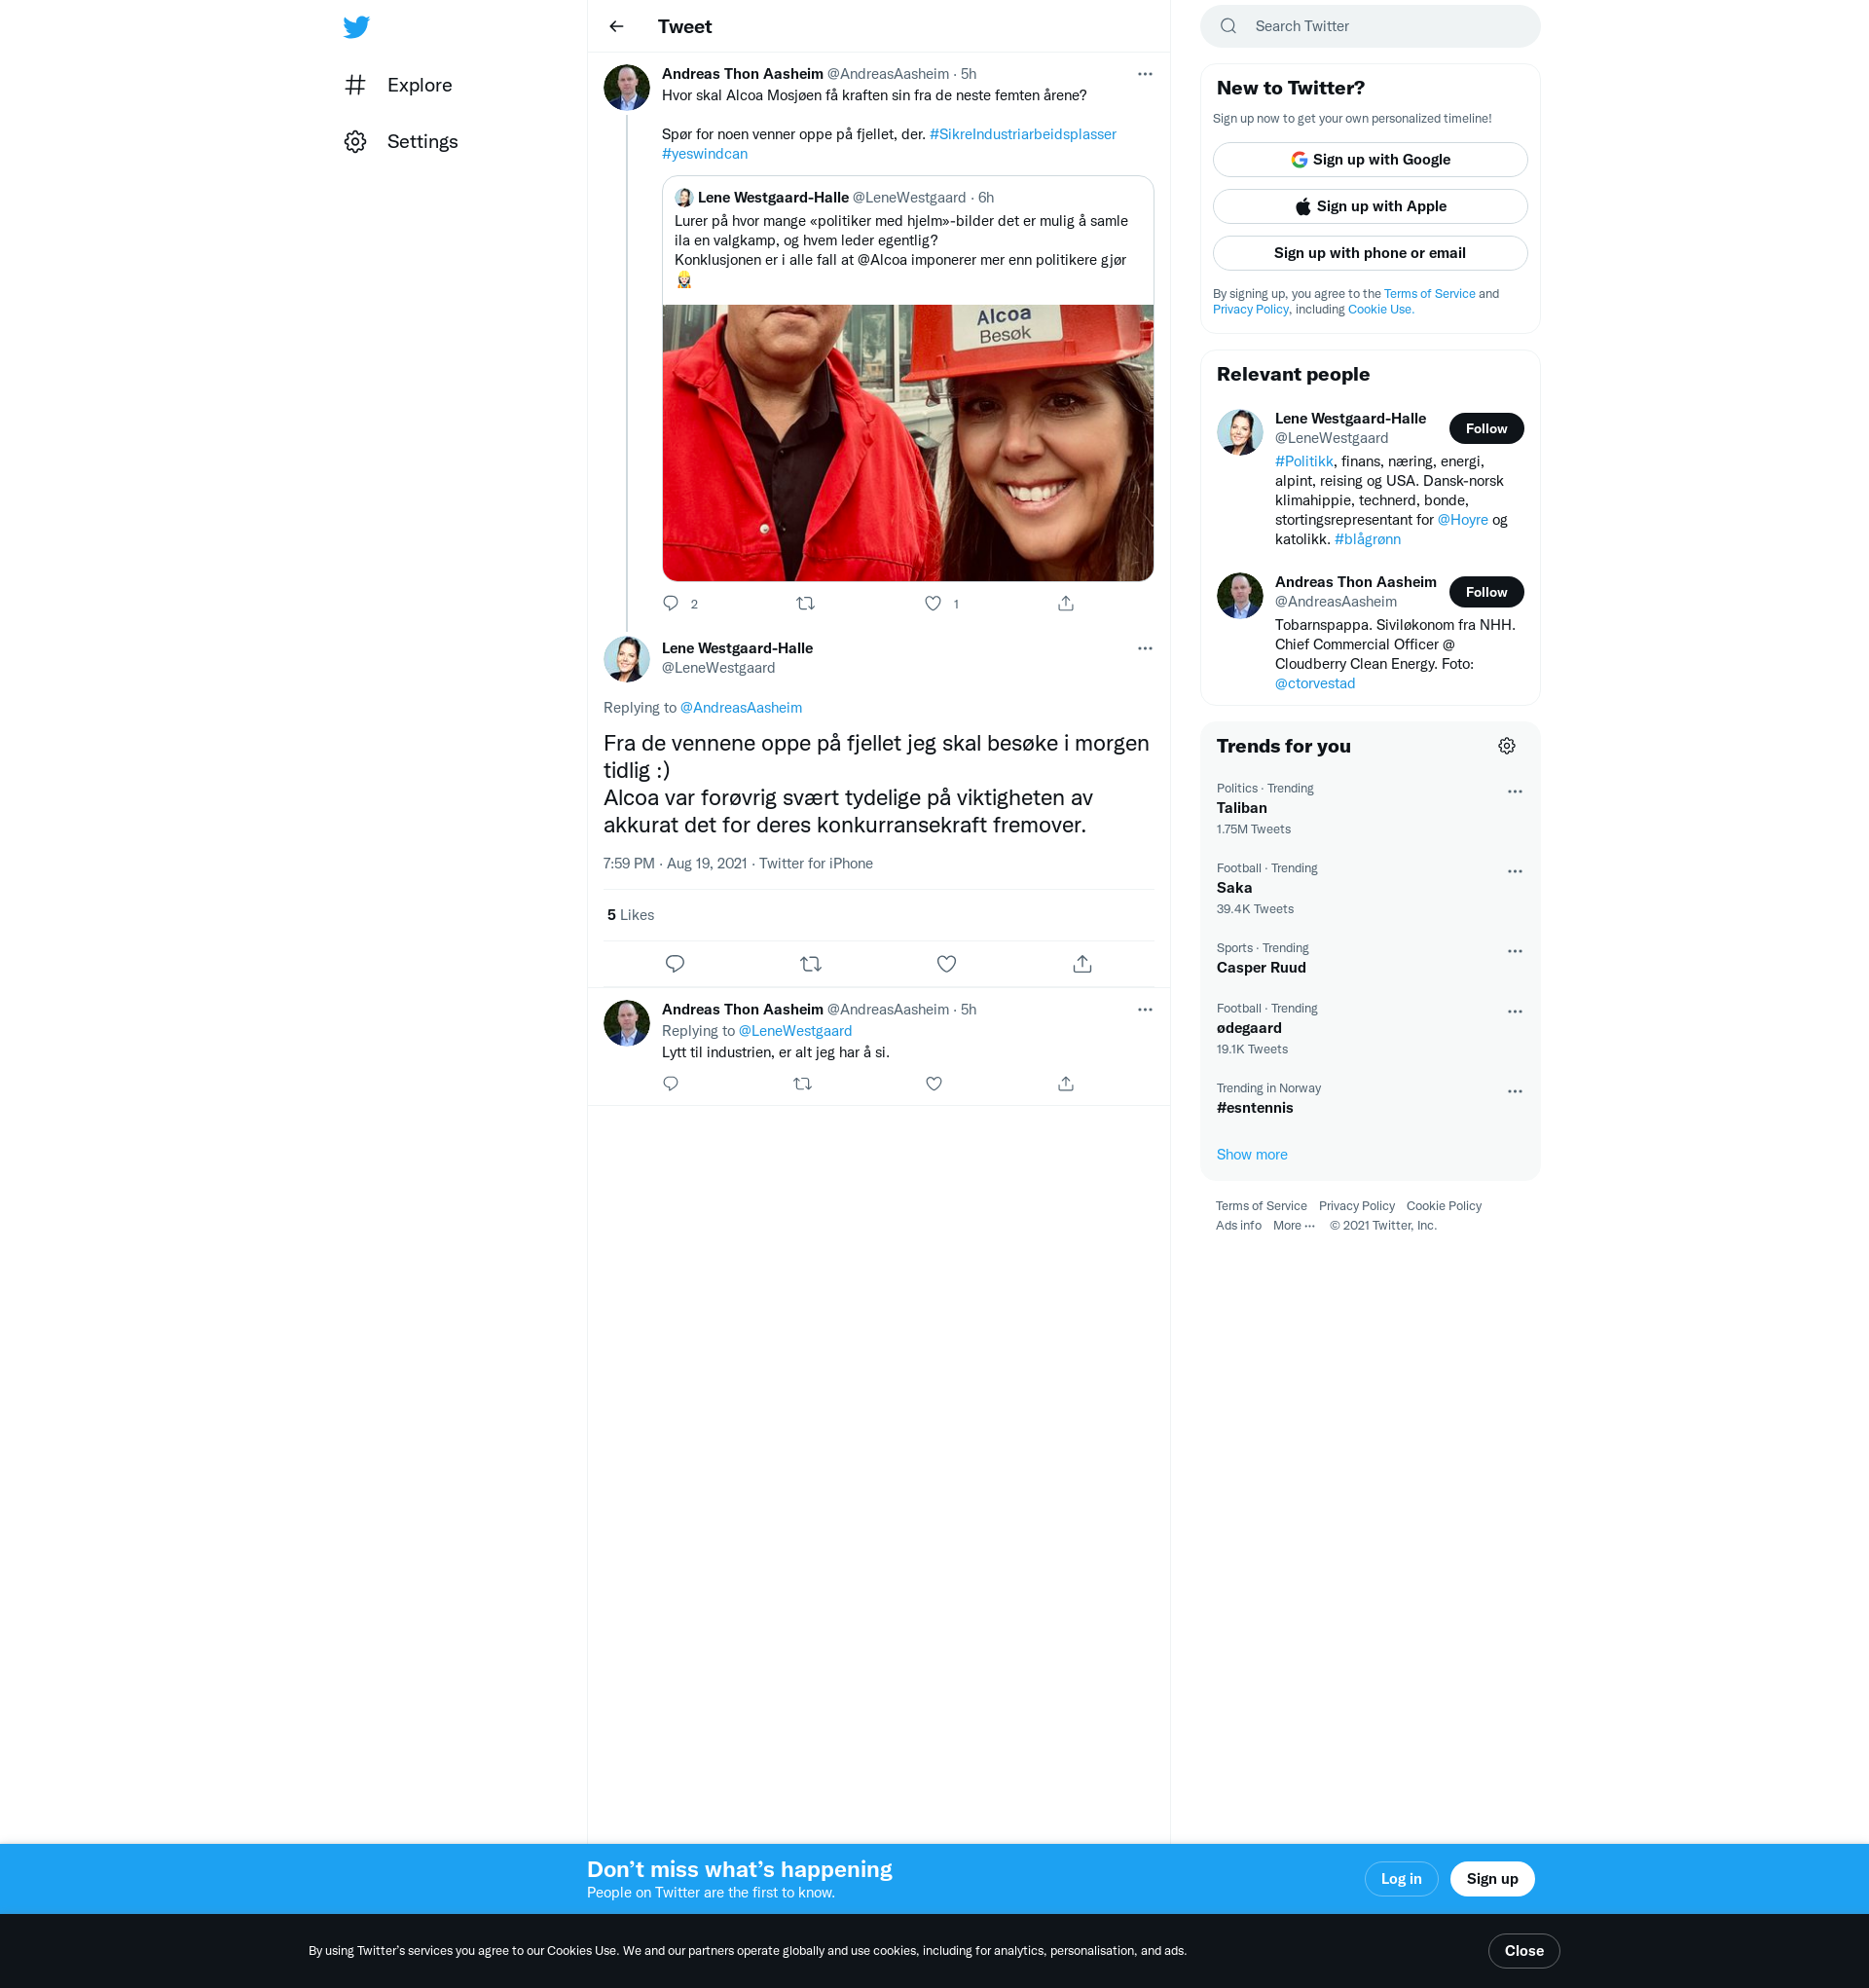The image size is (1869, 1988).
Task: Open Cookie Policy footer link
Action: [1444, 1206]
